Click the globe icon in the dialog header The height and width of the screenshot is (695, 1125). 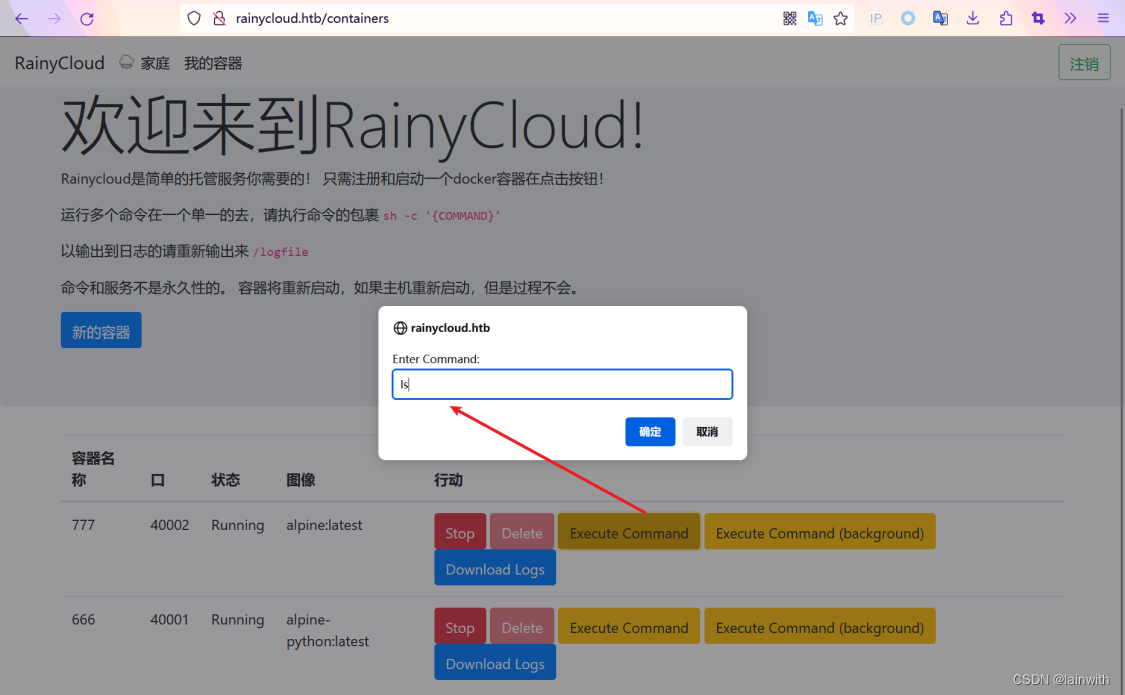(400, 328)
